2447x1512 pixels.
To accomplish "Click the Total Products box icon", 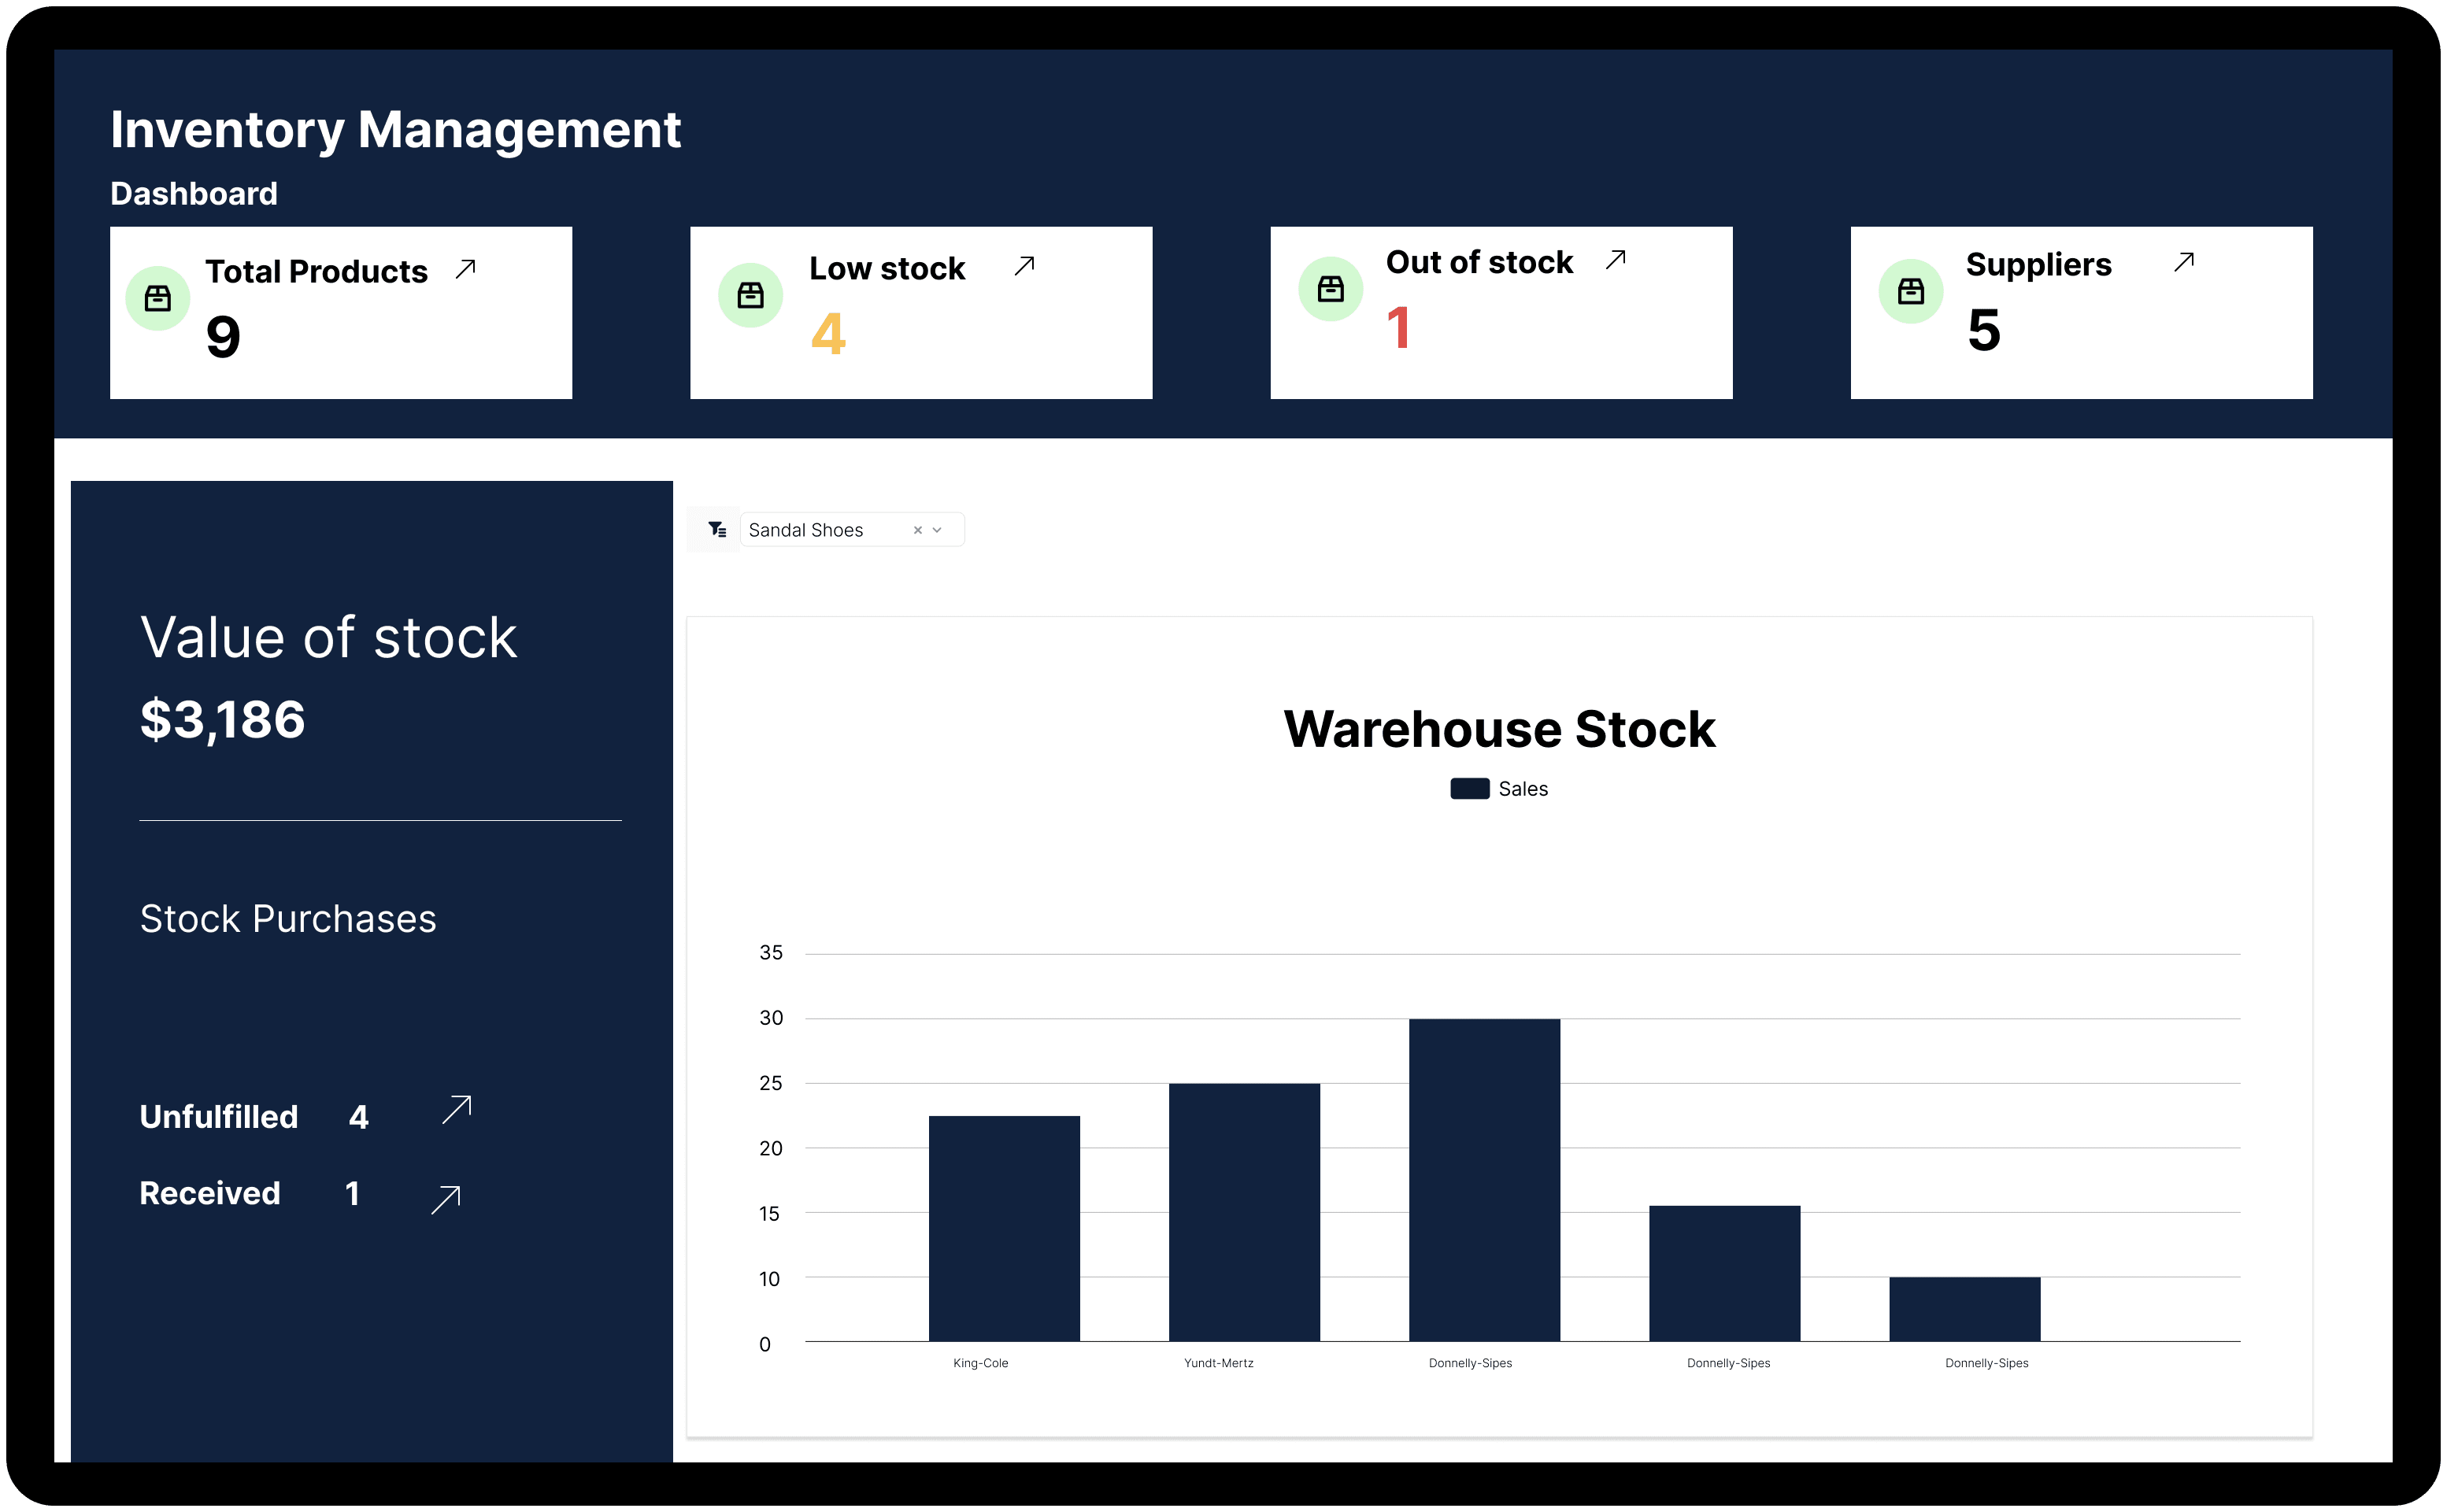I will coord(156,296).
